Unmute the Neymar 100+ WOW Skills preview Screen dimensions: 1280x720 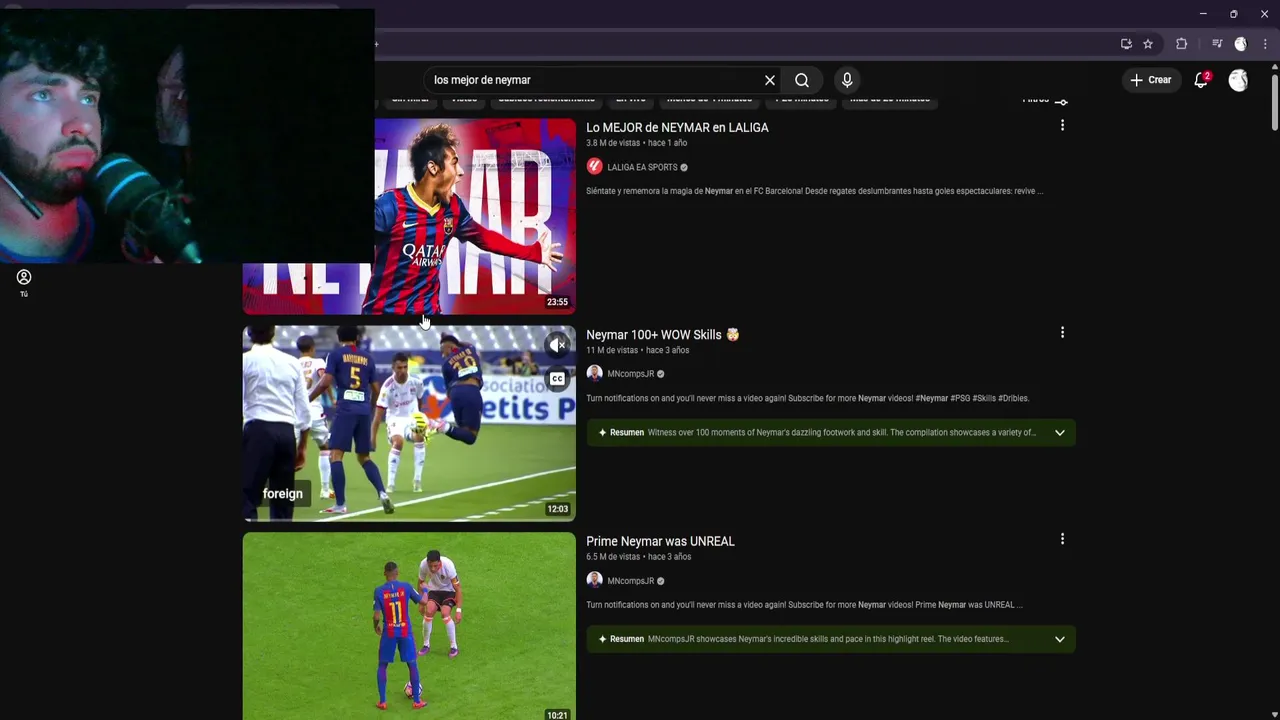click(557, 346)
